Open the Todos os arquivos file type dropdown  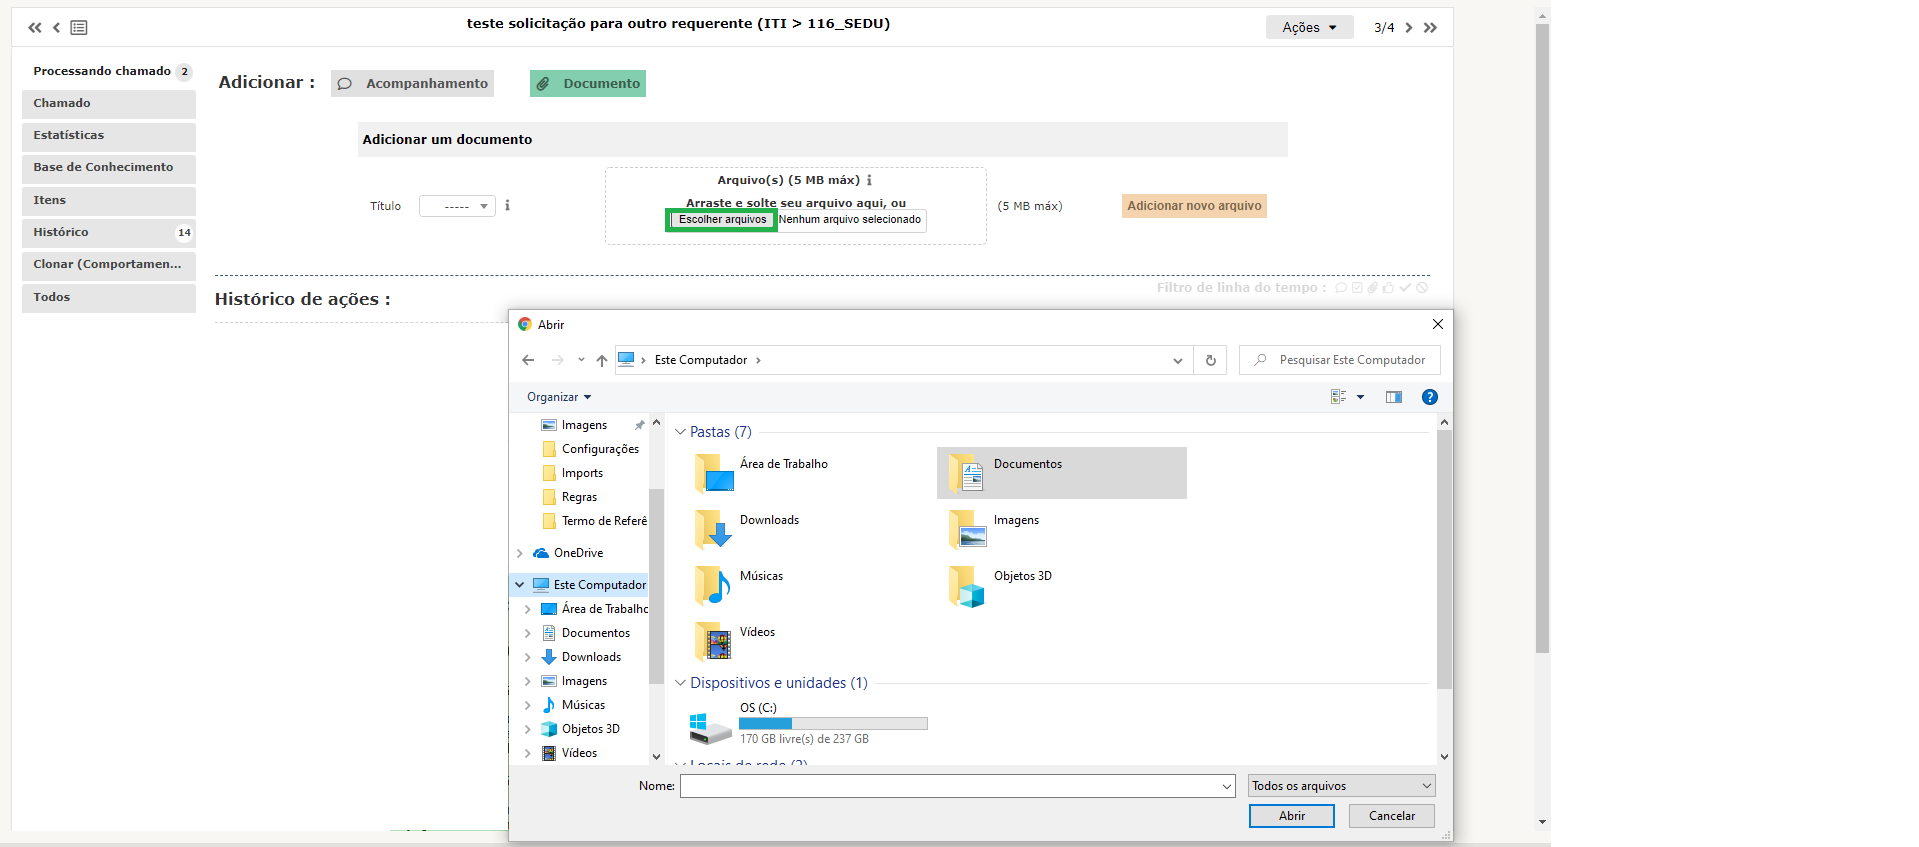(1340, 786)
